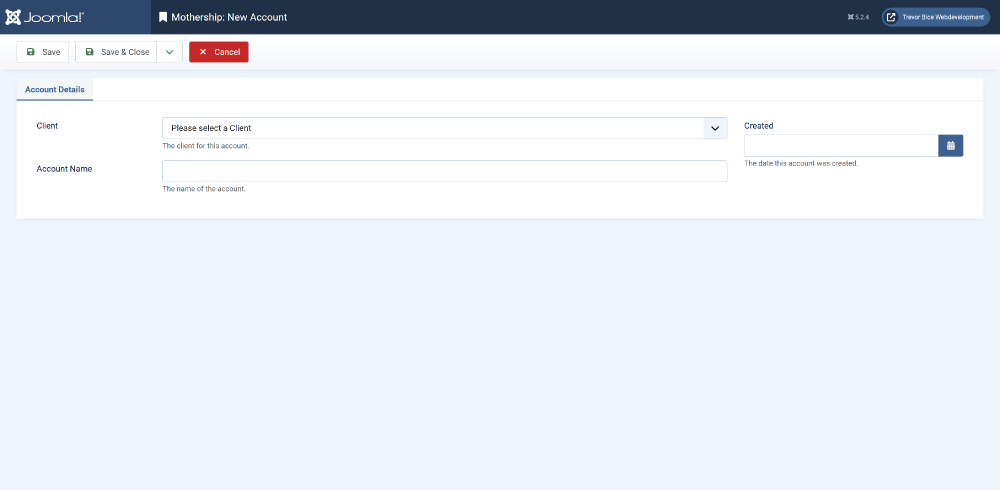Viewport: 1000px width, 490px height.
Task: Click 'The client for this account.' hint
Action: [x=206, y=146]
